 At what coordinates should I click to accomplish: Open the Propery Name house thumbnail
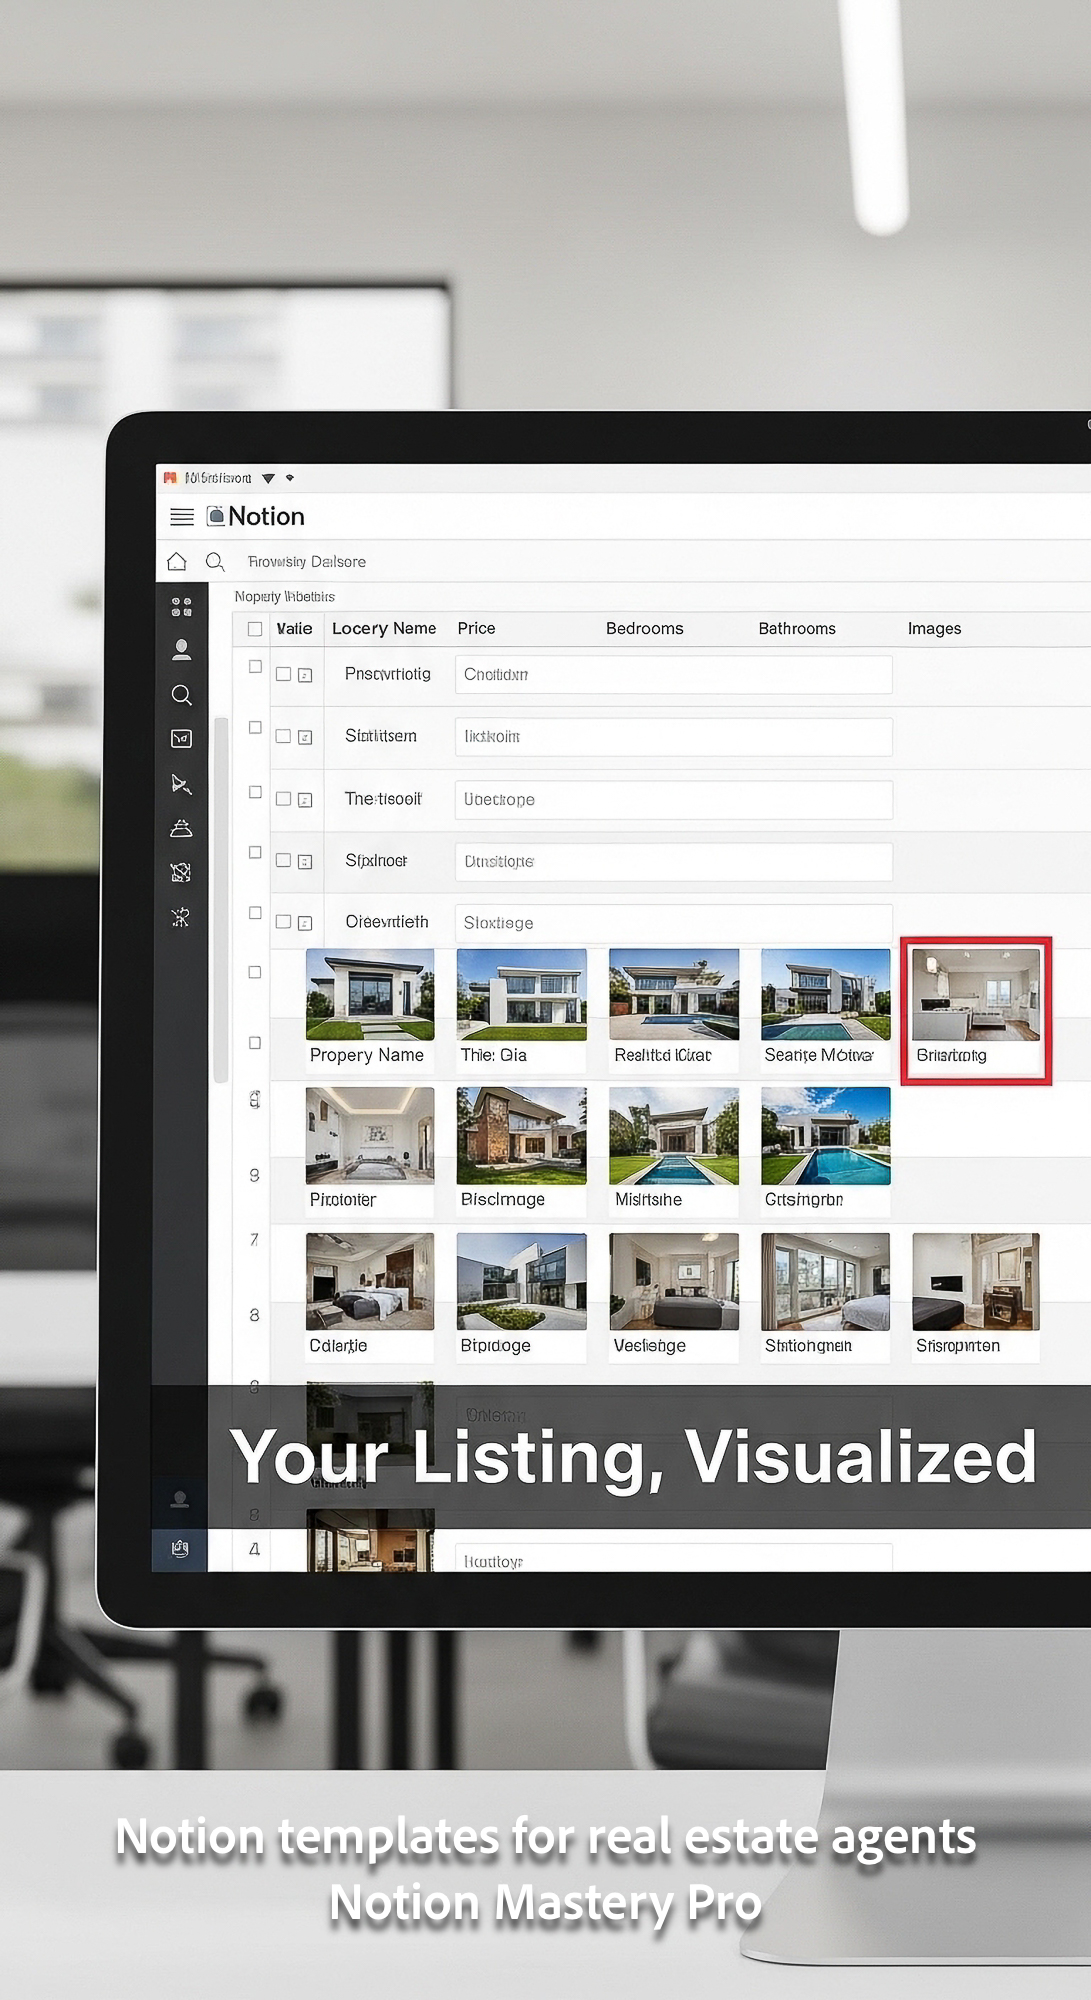(x=370, y=995)
